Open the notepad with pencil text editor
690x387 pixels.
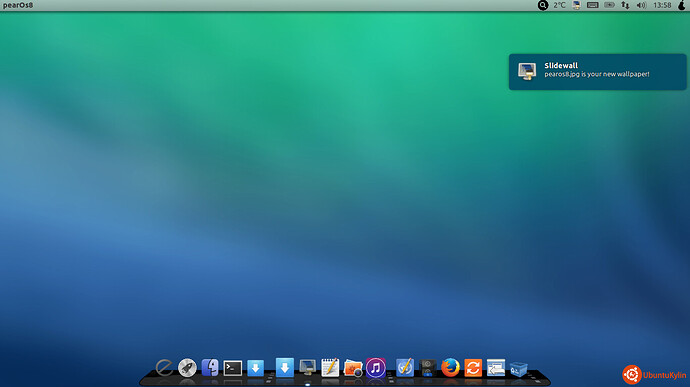click(x=330, y=367)
